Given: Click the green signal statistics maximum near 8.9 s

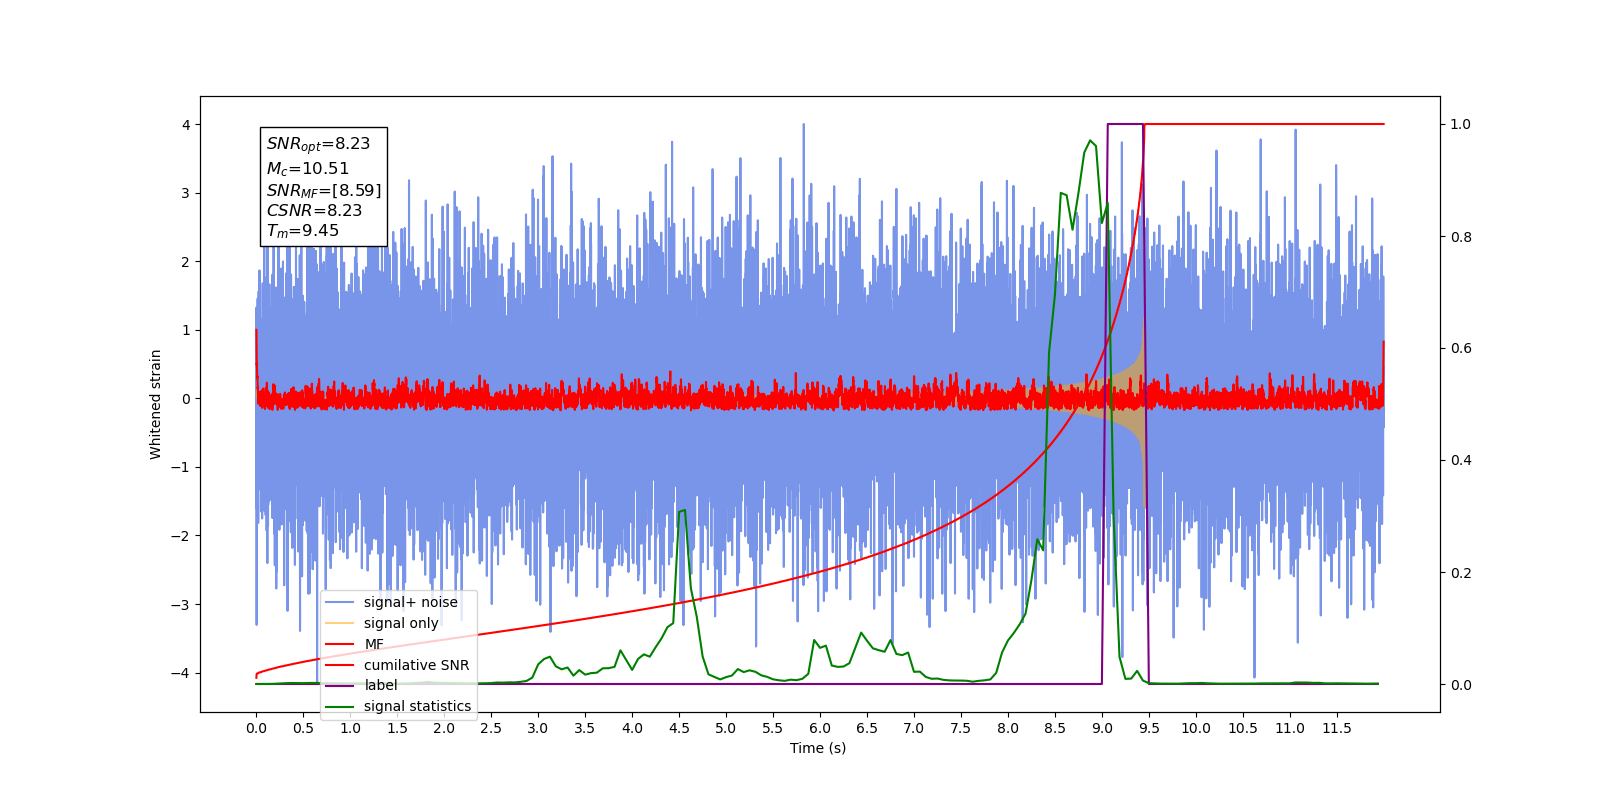Looking at the screenshot, I should coord(1090,141).
